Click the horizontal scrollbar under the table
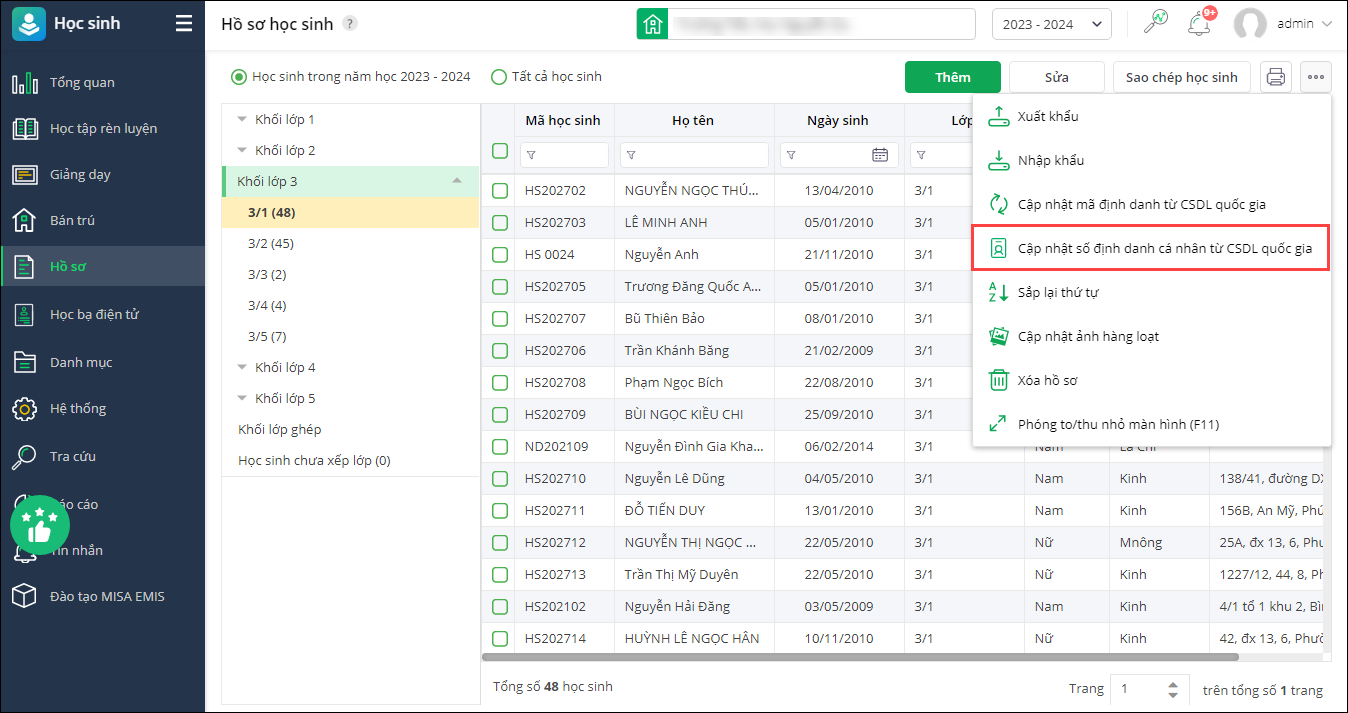Screen dimensions: 1348x713 pos(860,657)
